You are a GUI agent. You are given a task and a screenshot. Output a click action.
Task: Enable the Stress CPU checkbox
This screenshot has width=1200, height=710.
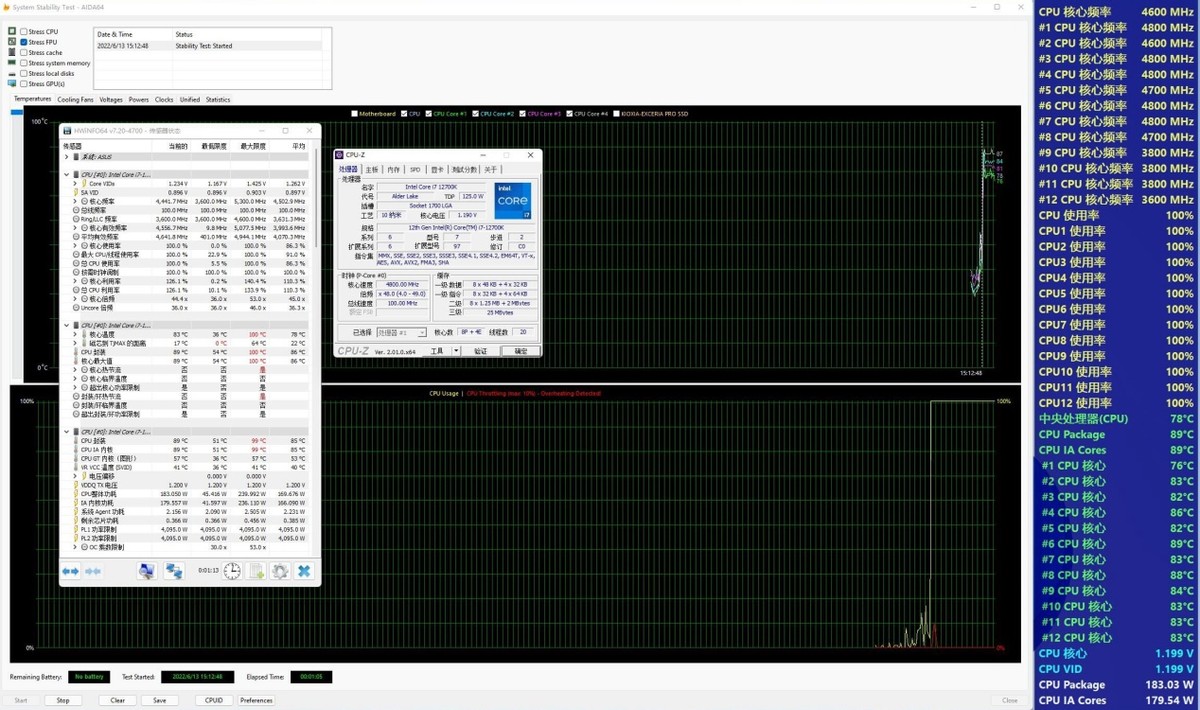pyautogui.click(x=24, y=32)
